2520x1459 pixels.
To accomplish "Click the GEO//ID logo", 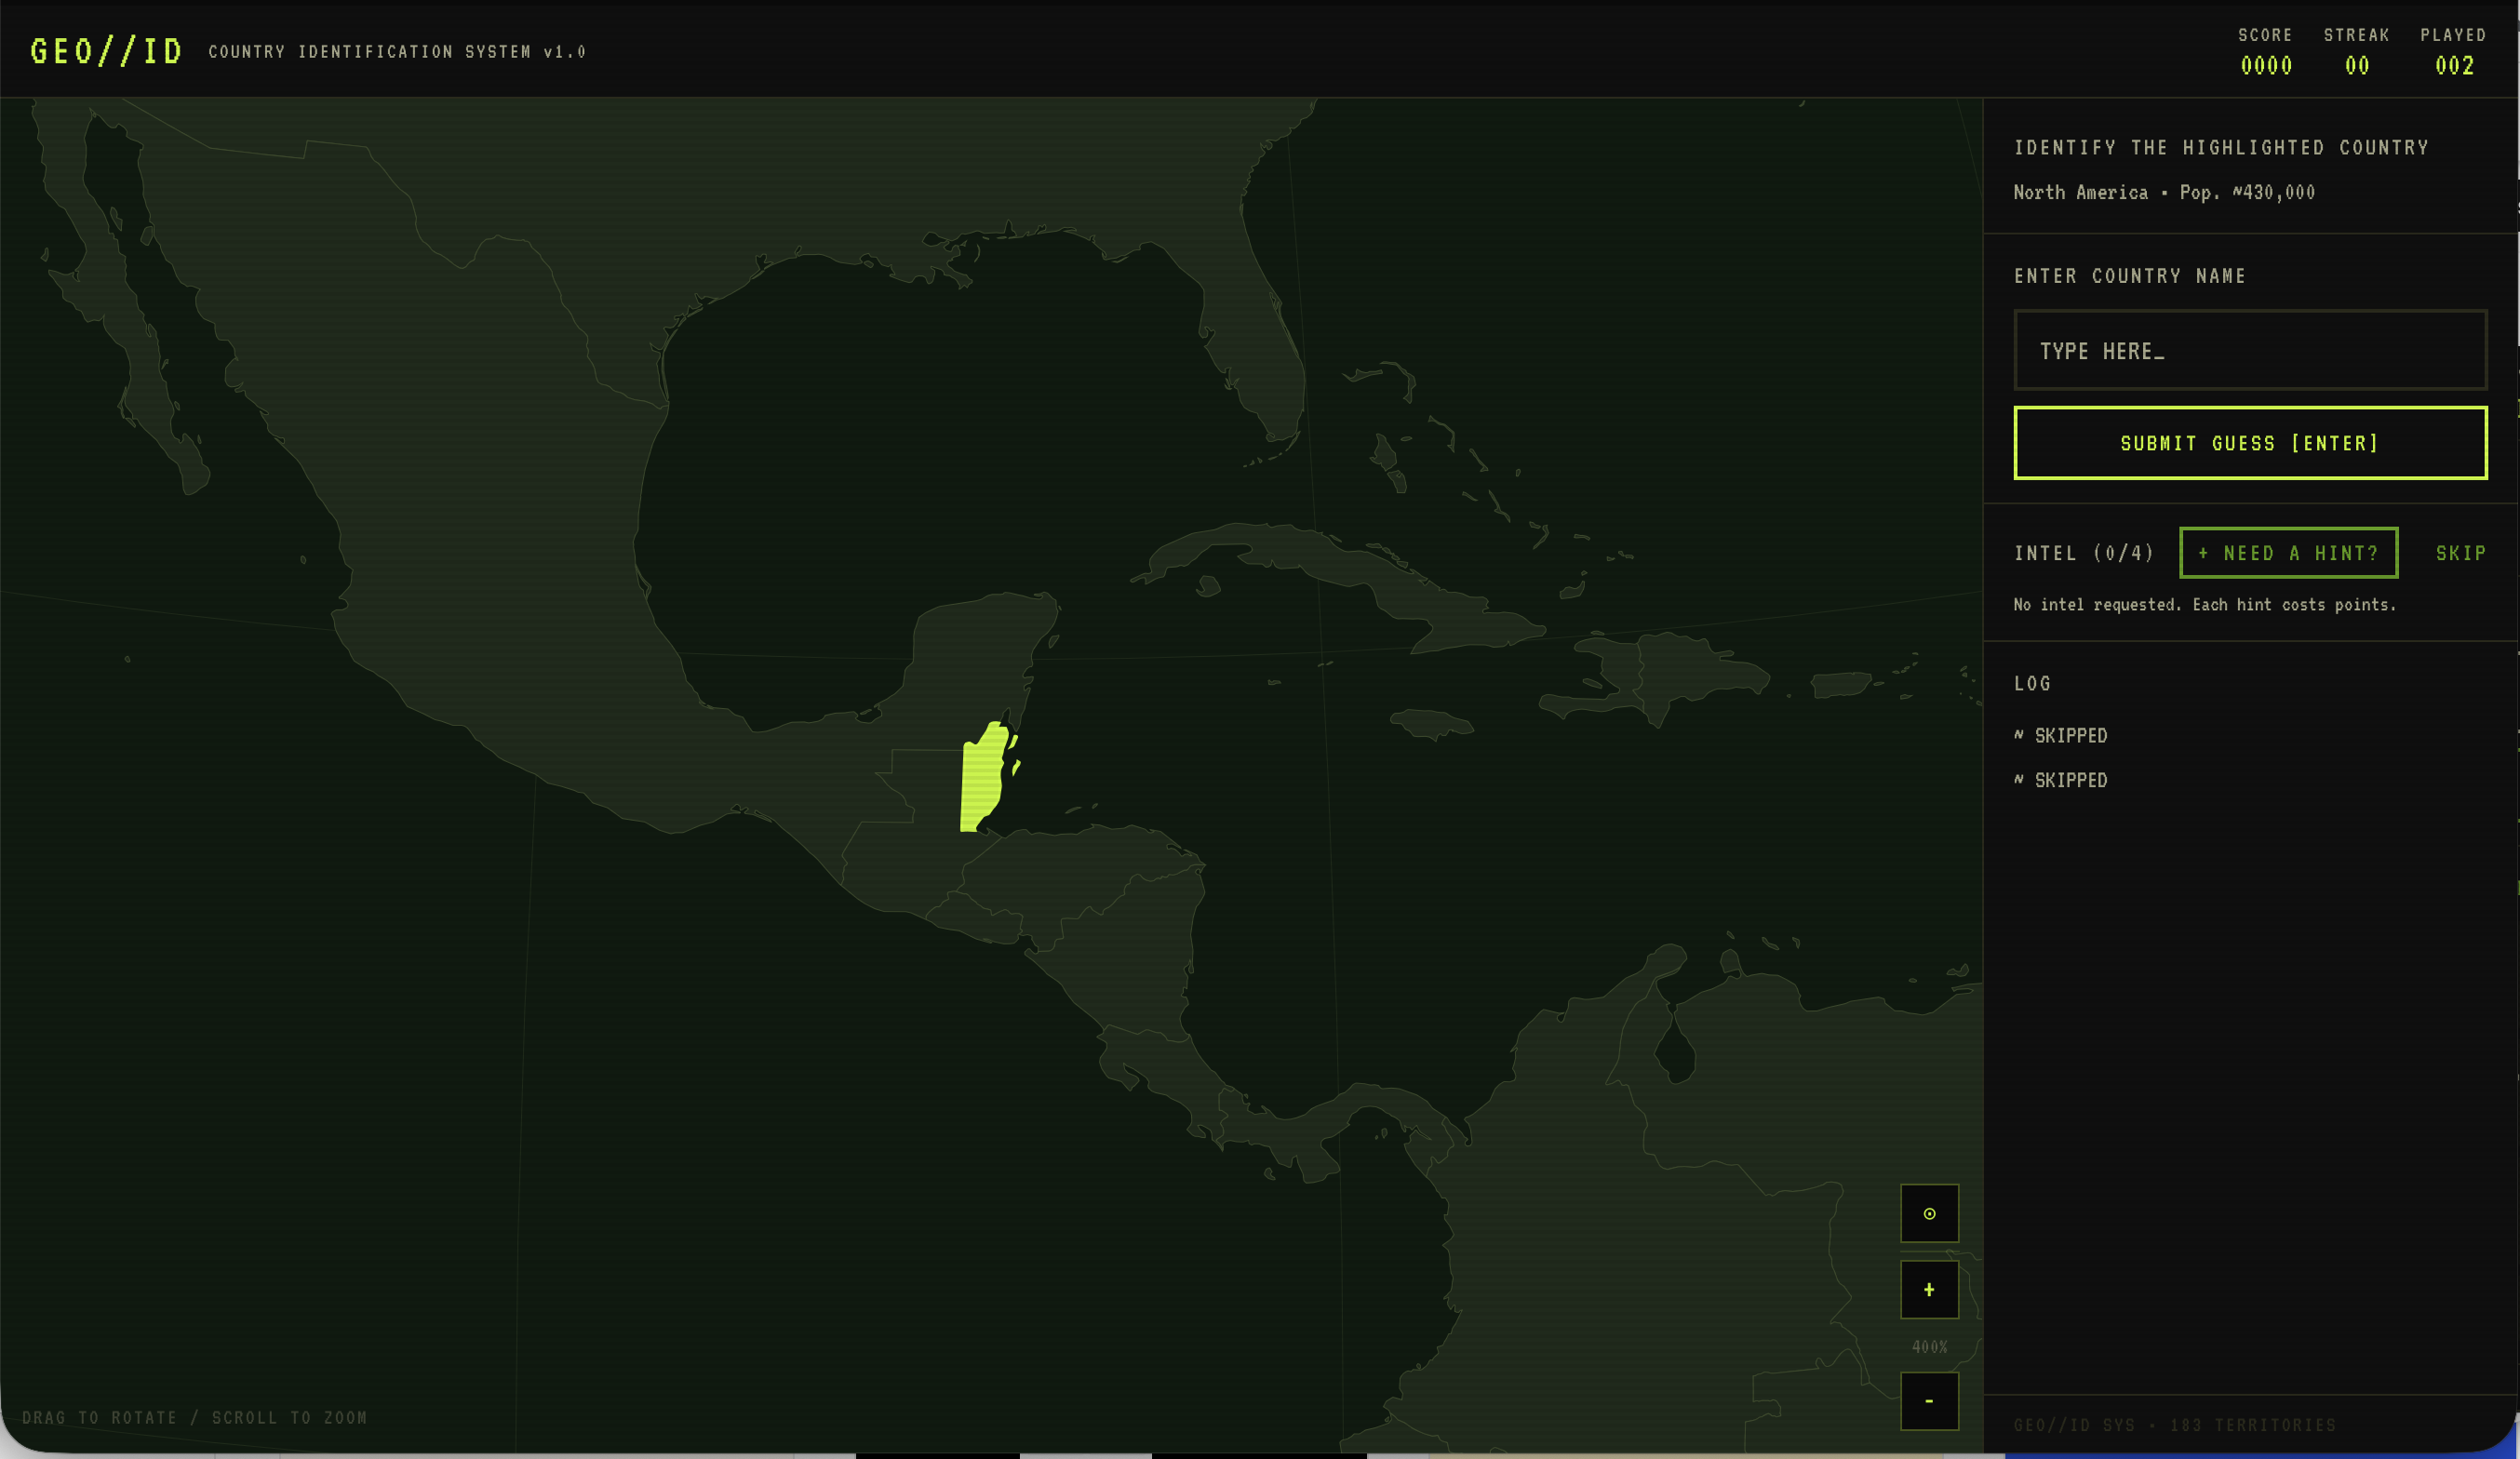I will [x=106, y=51].
